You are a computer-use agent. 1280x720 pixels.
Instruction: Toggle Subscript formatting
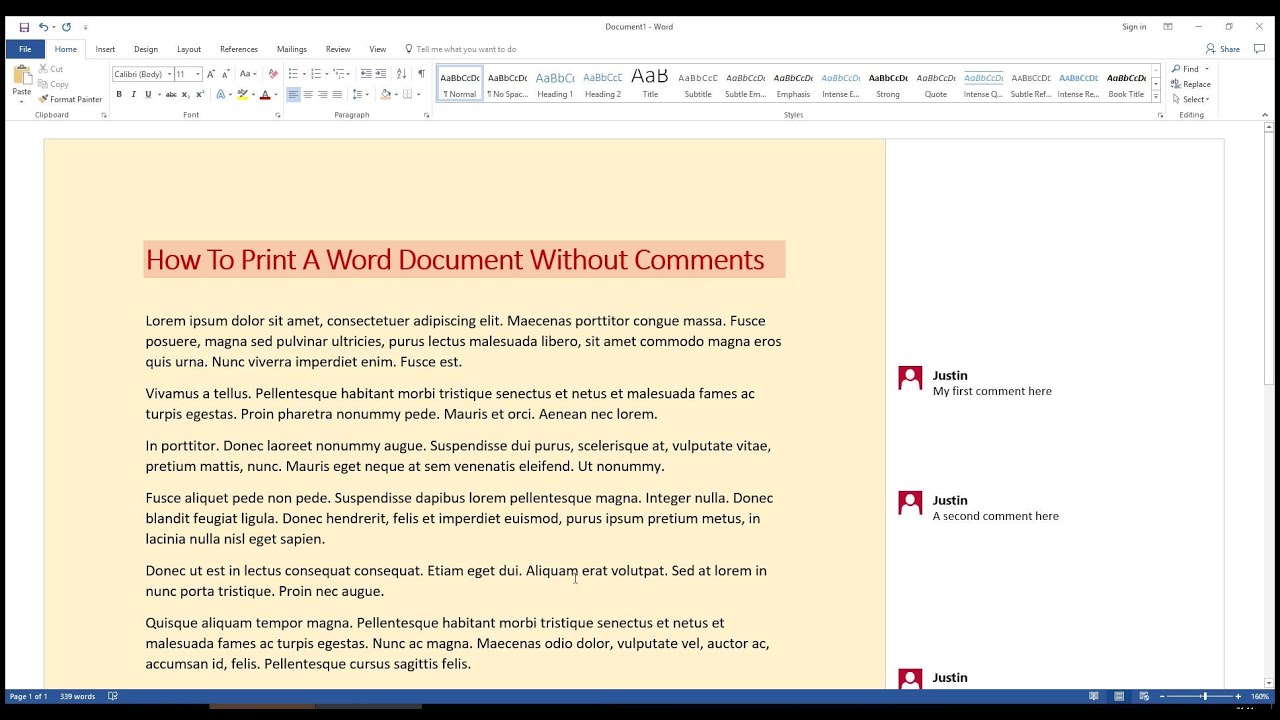pos(186,94)
